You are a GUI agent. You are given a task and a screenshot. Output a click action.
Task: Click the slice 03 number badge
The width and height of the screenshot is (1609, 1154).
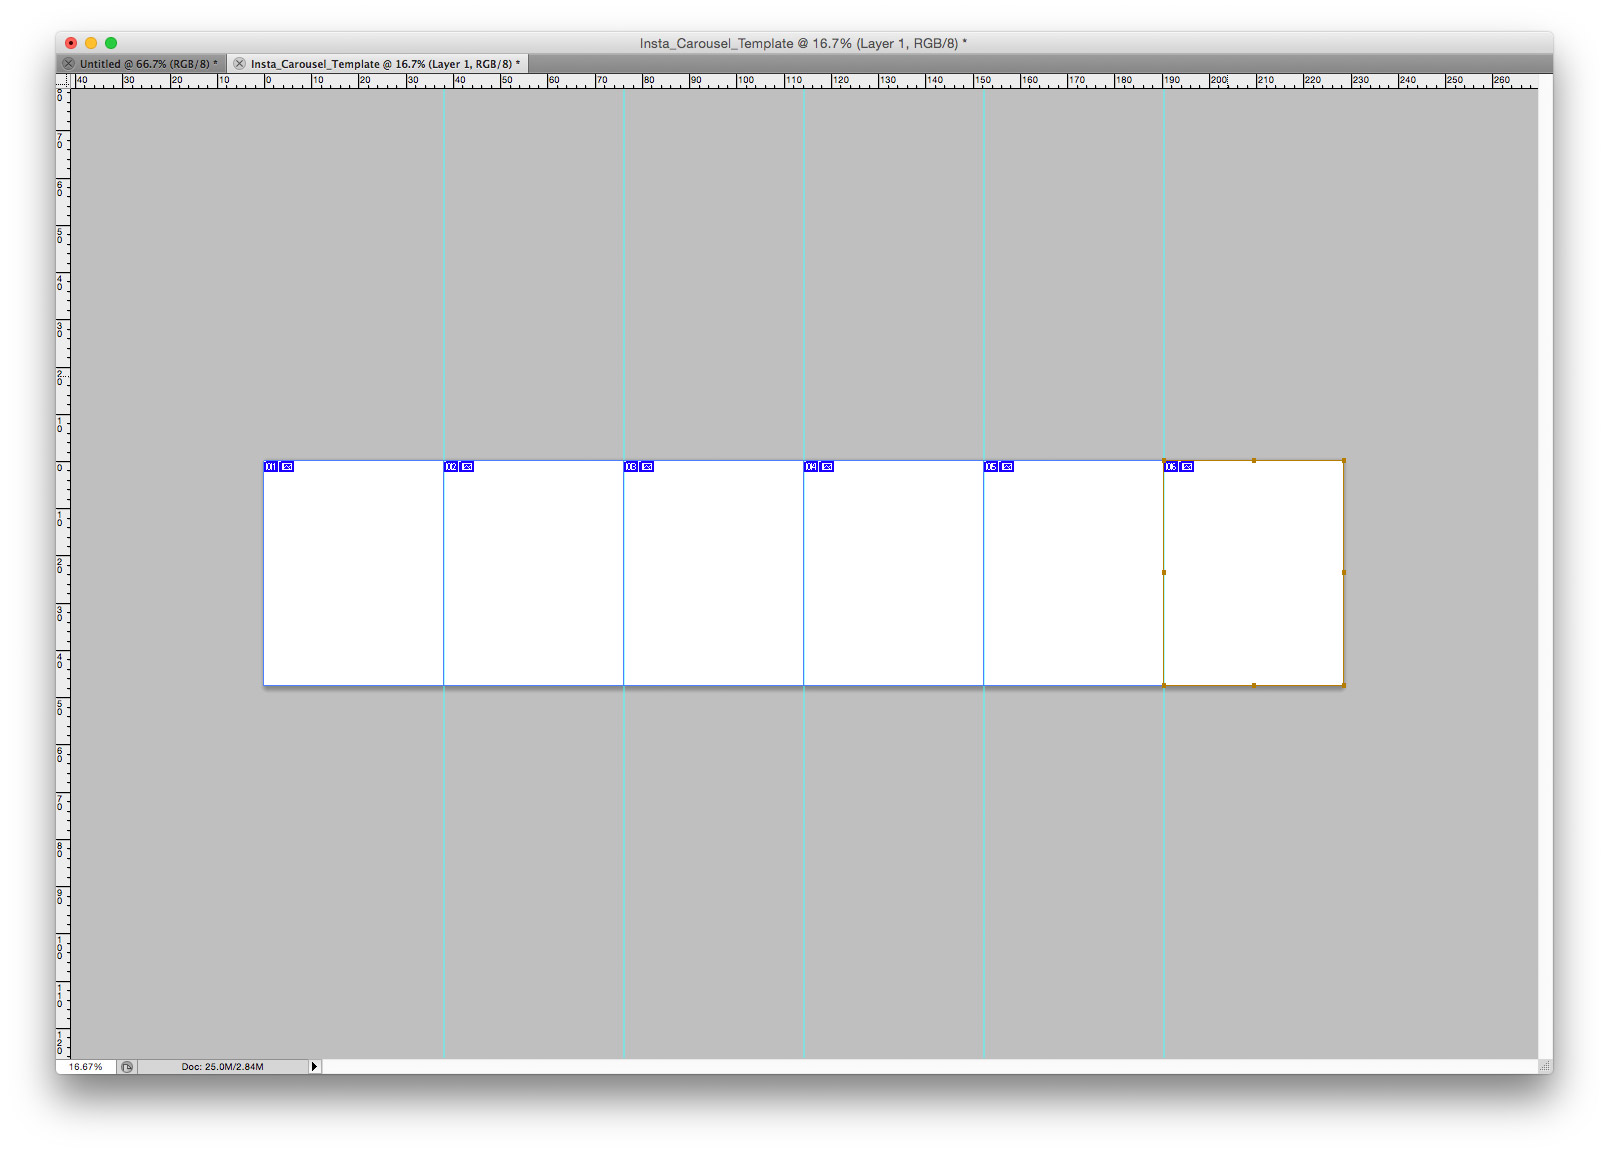(630, 467)
